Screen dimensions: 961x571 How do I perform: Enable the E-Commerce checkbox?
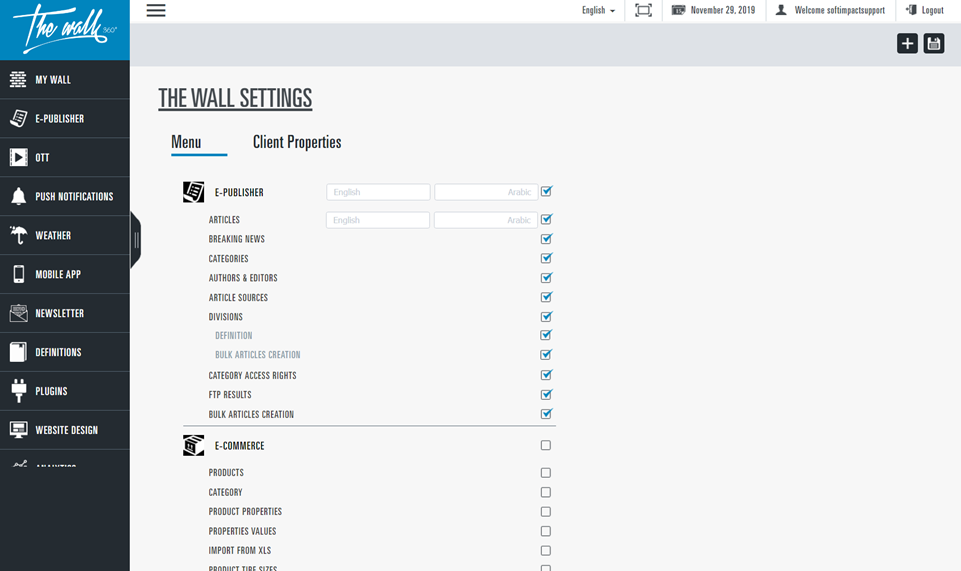[x=545, y=445]
